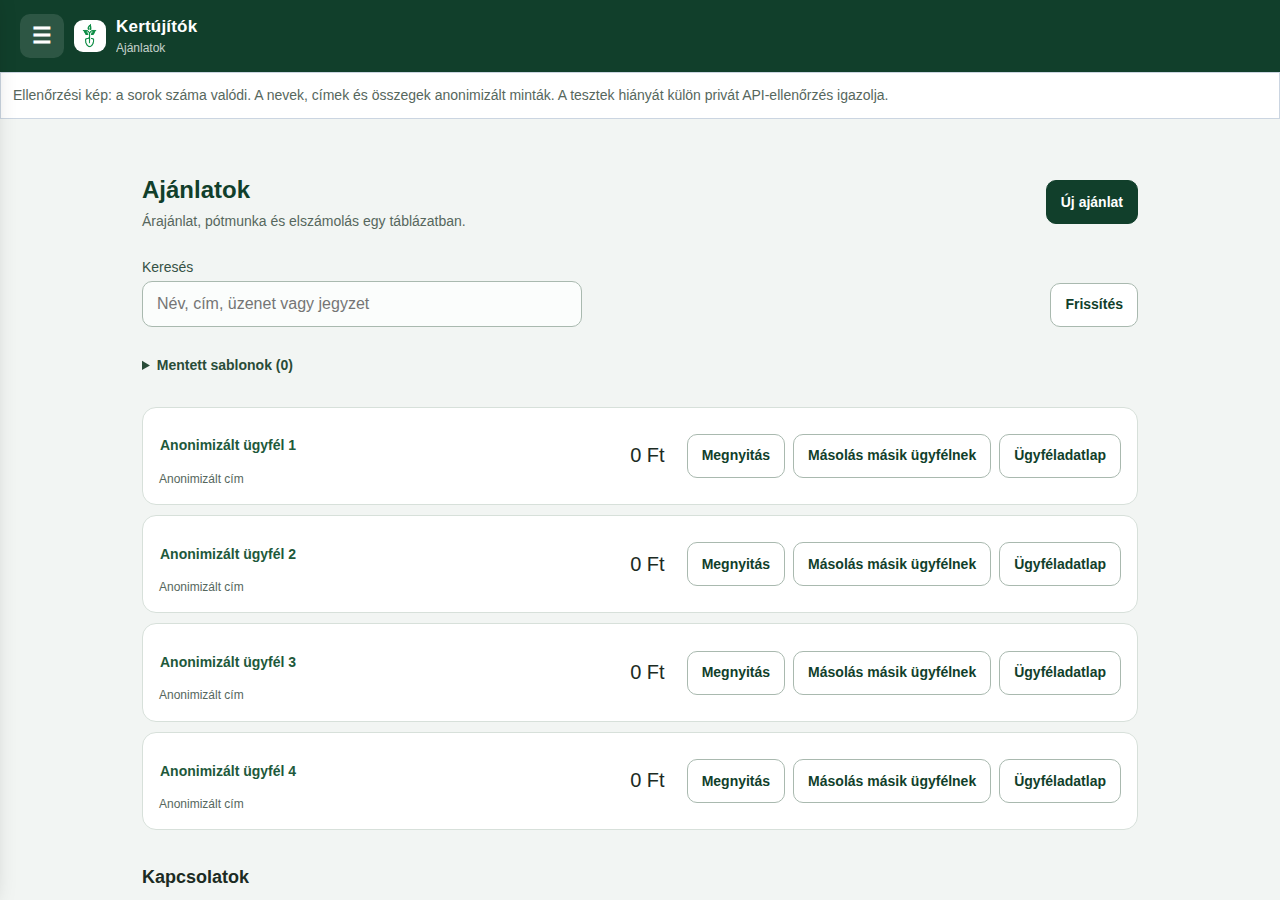Click the address under Anonimizált ügyfél 3
Image resolution: width=1280 pixels, height=900 pixels.
(201, 695)
